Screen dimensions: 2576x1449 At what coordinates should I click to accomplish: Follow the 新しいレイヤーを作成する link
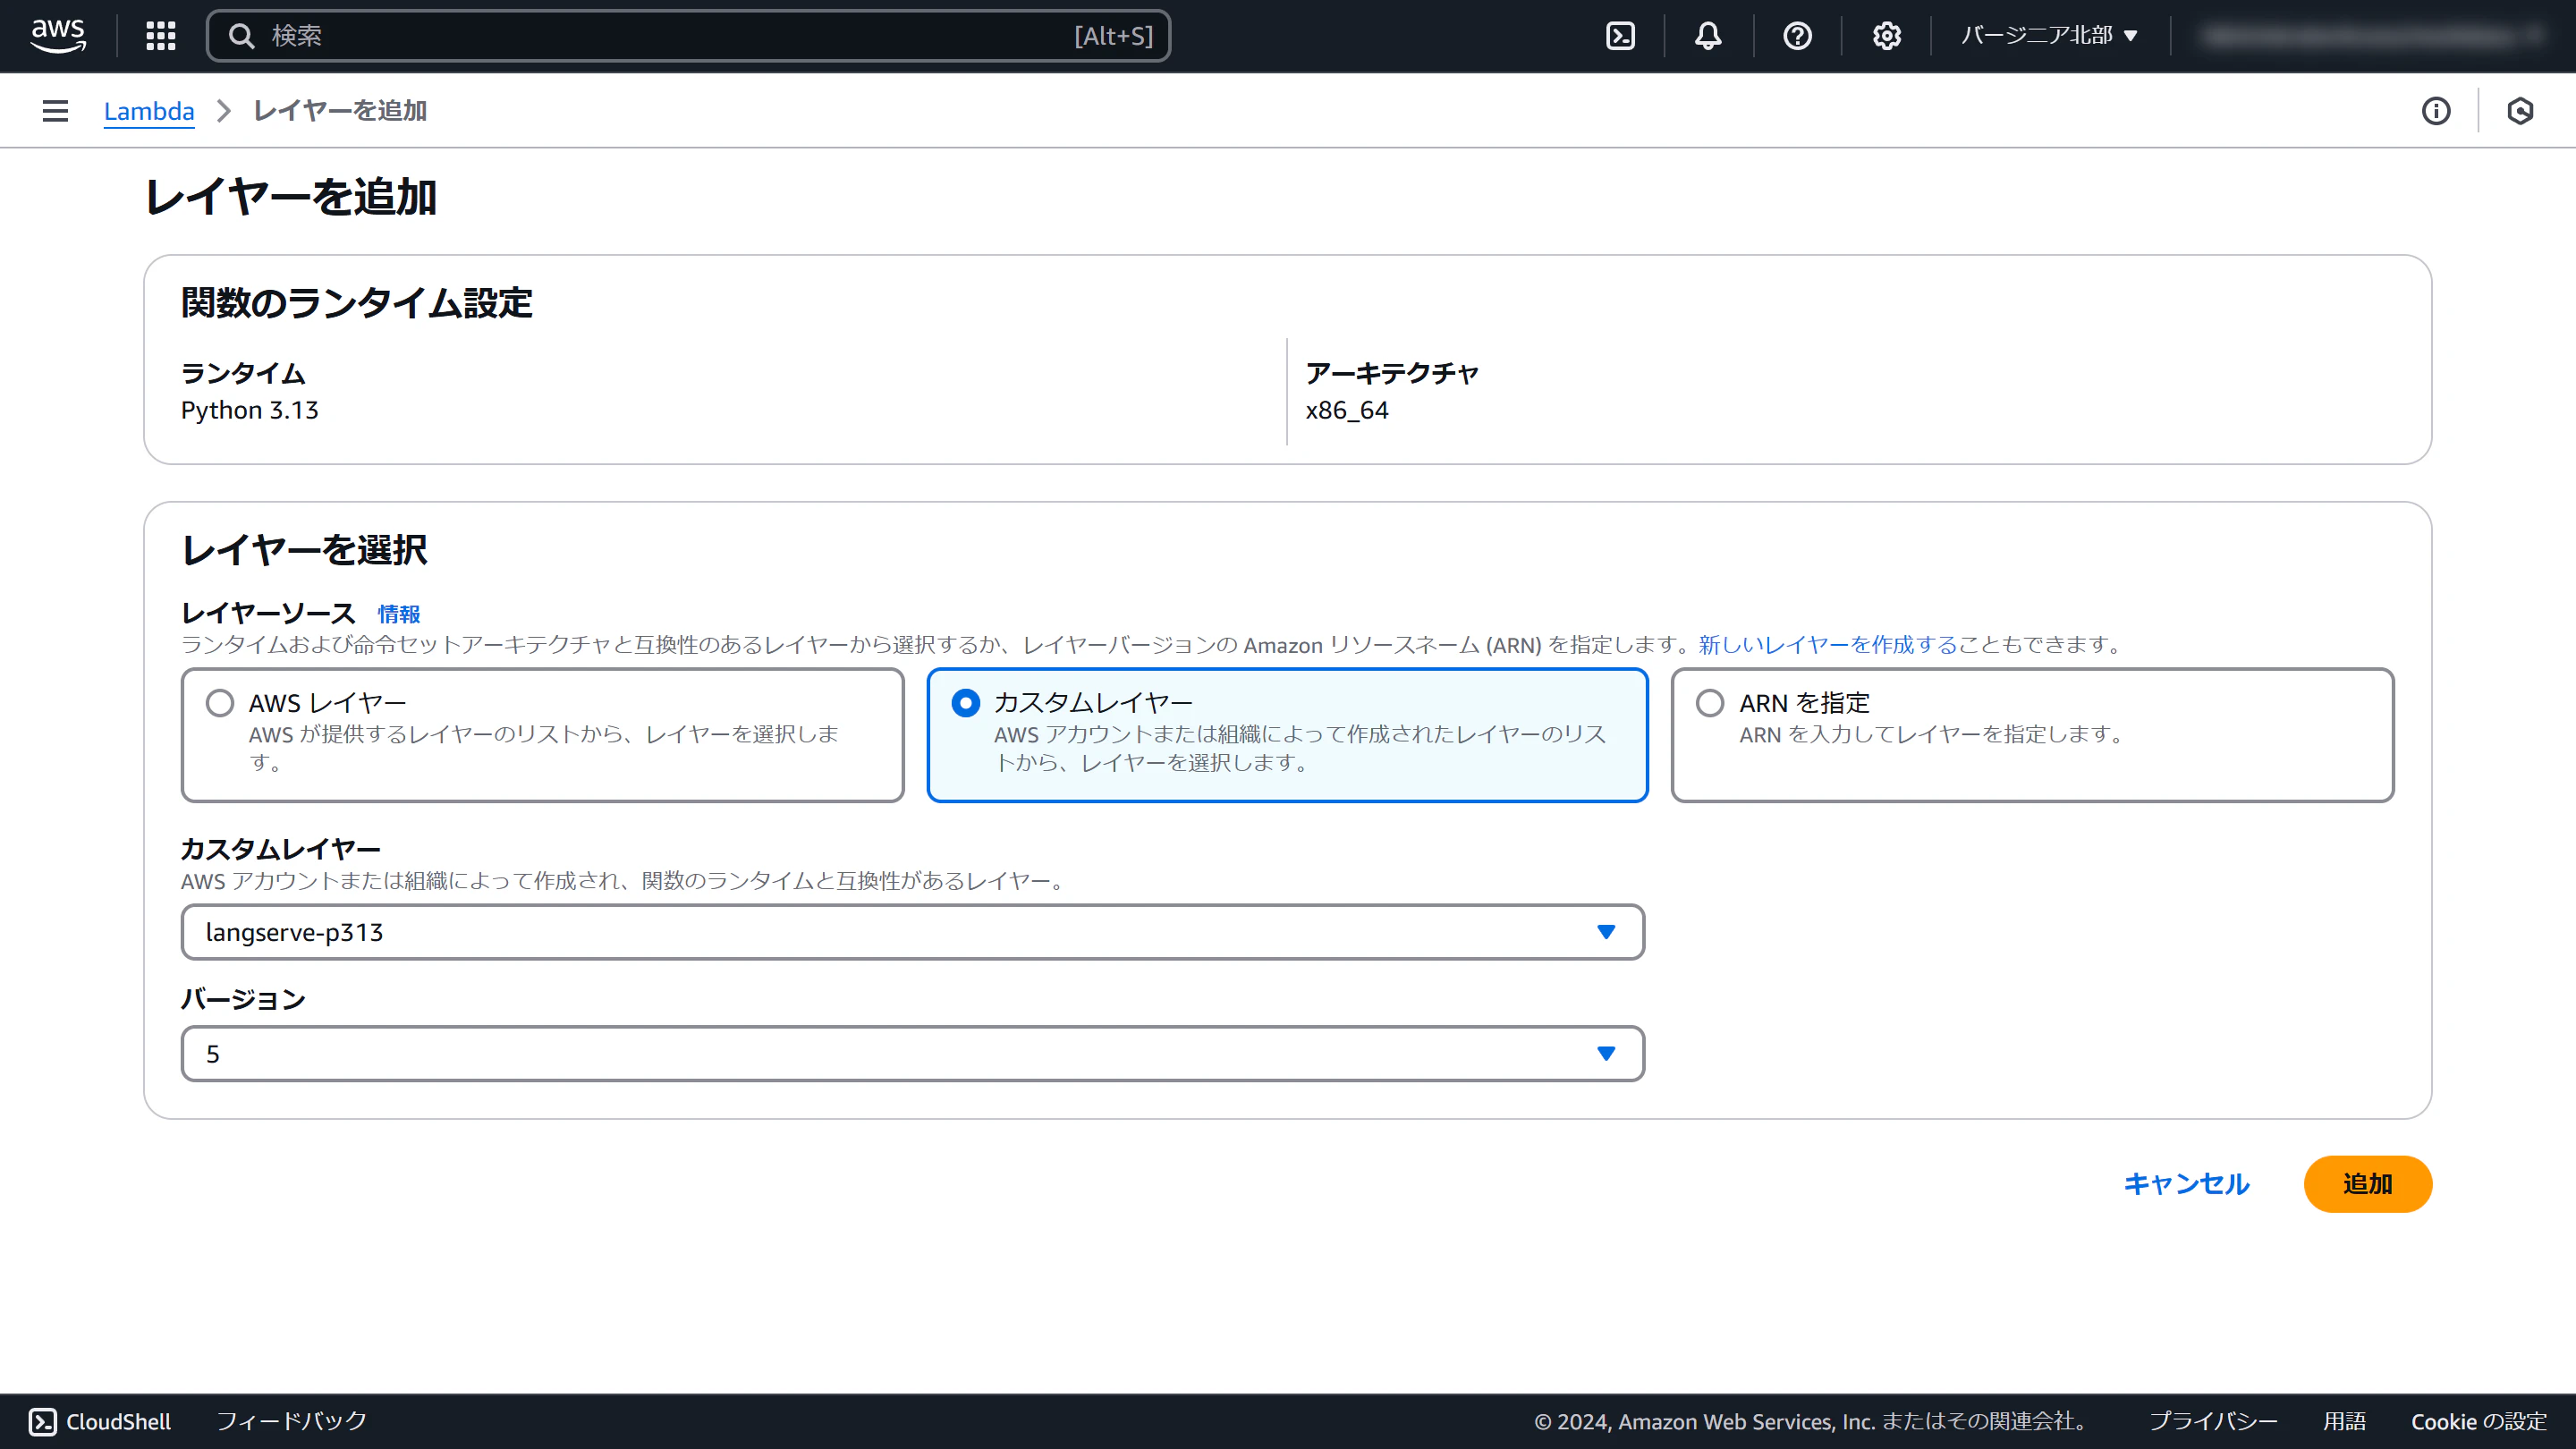click(x=1827, y=645)
